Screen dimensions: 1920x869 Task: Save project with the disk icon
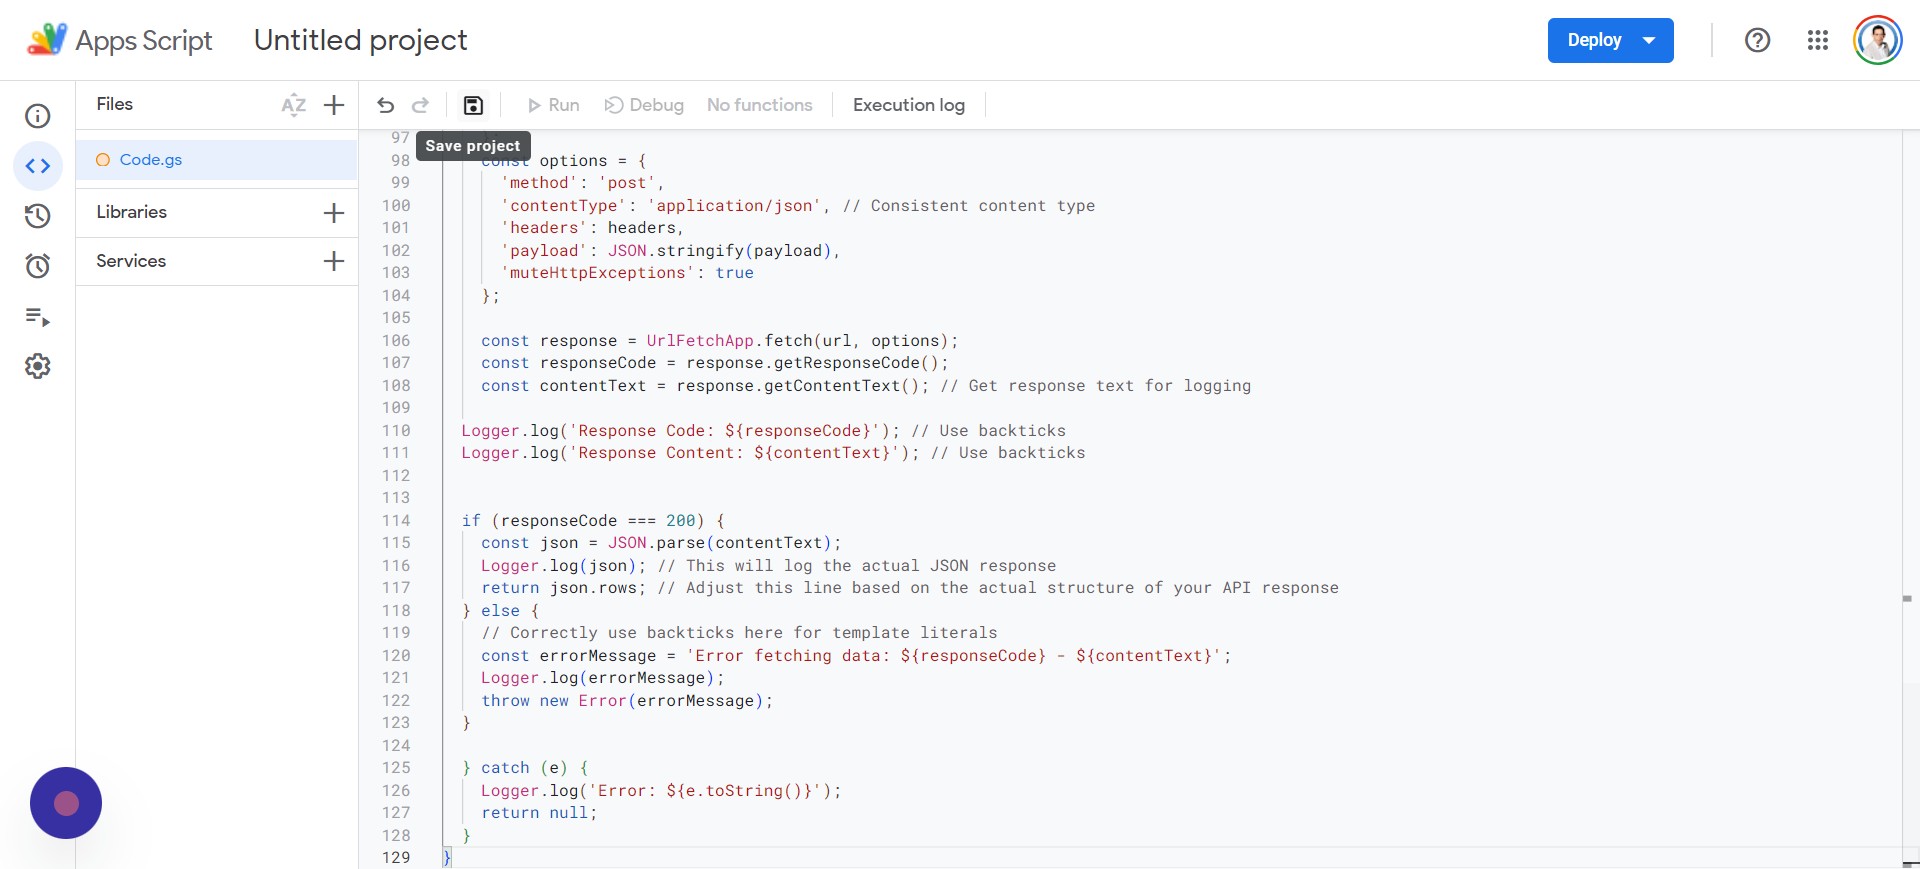coord(473,105)
